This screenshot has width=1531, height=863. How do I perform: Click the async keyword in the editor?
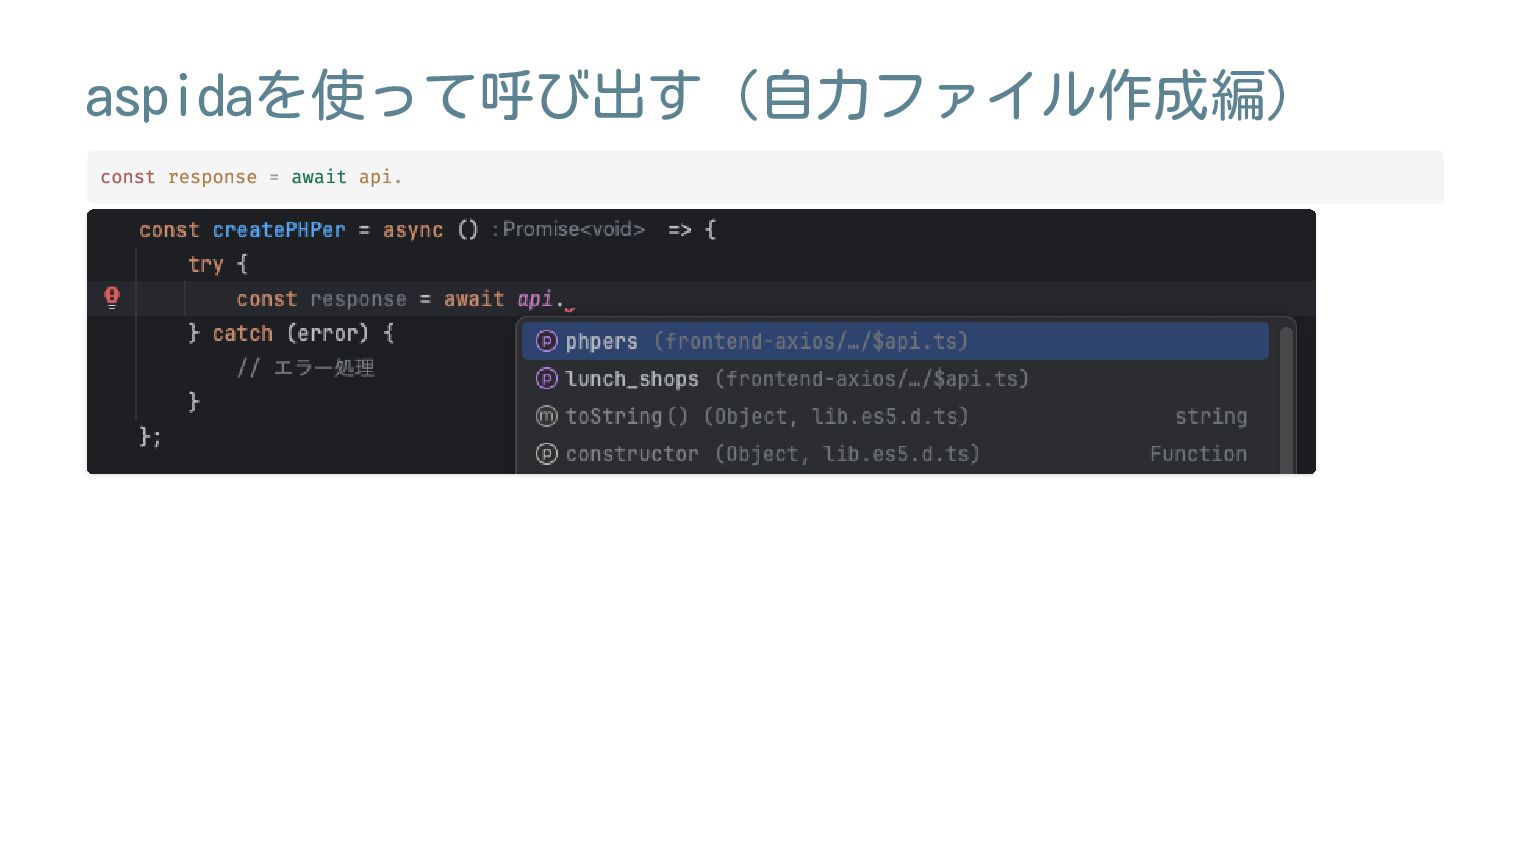coord(413,230)
